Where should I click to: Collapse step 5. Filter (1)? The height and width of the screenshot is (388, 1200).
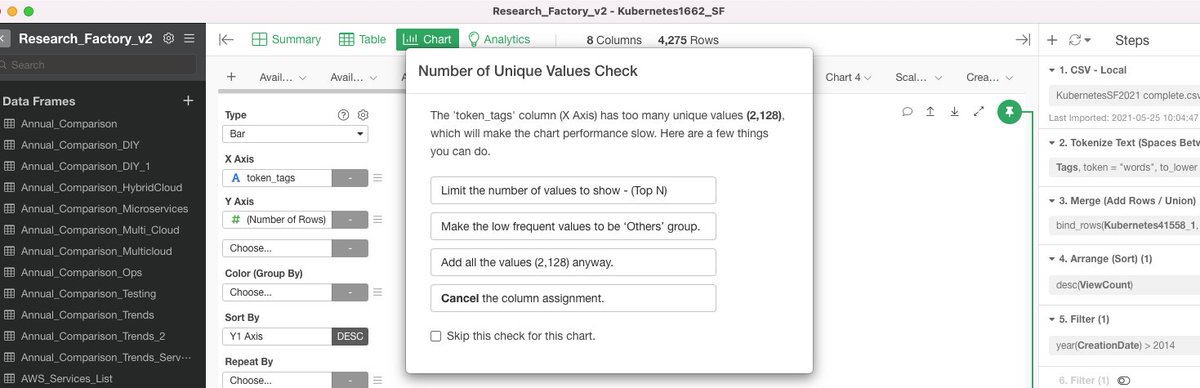tap(1051, 320)
